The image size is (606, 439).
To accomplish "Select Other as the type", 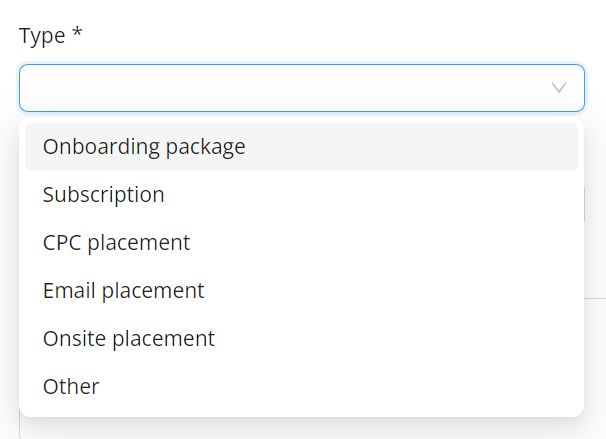I will [71, 387].
